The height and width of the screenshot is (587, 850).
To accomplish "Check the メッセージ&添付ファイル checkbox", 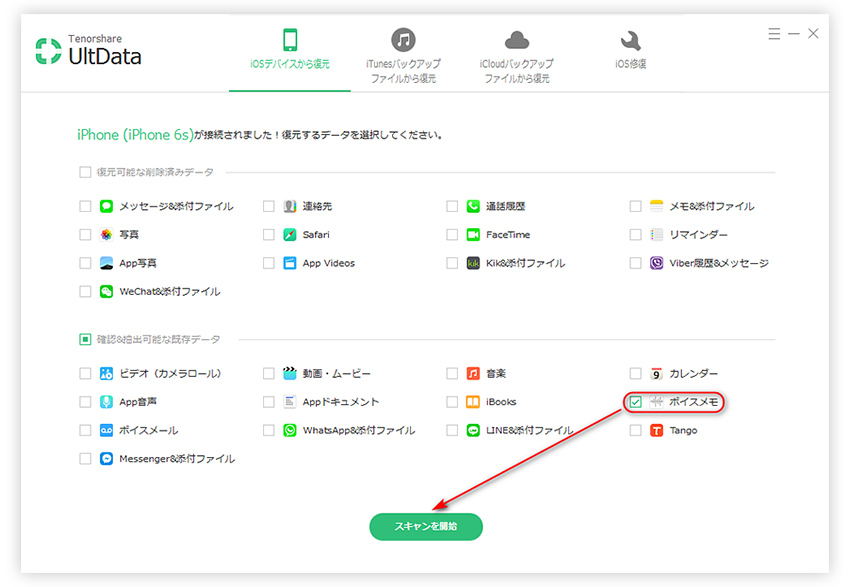I will tap(85, 207).
